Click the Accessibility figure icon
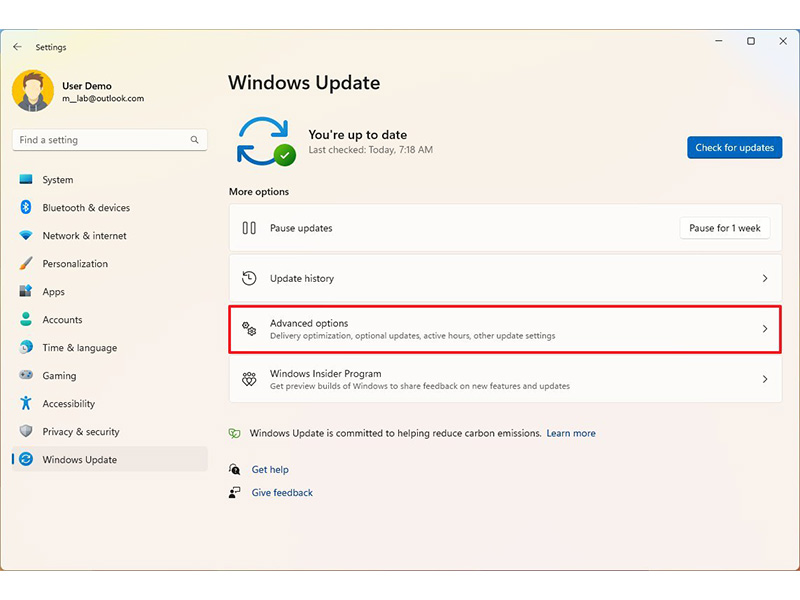 click(26, 403)
